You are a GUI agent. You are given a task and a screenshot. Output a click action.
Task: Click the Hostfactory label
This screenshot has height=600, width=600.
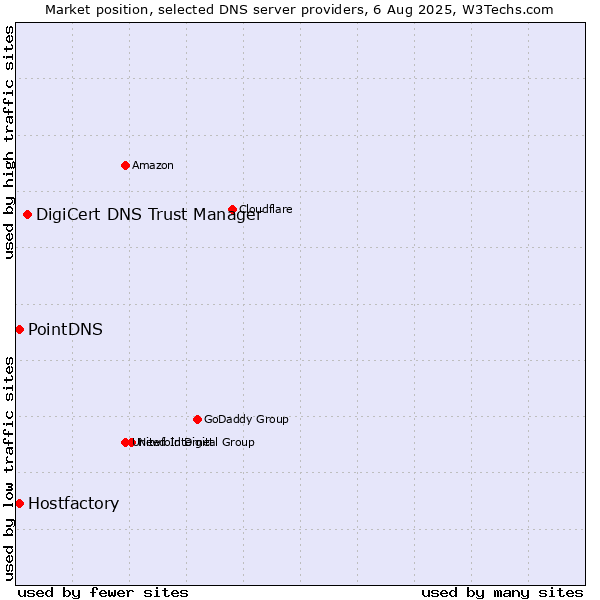[73, 504]
